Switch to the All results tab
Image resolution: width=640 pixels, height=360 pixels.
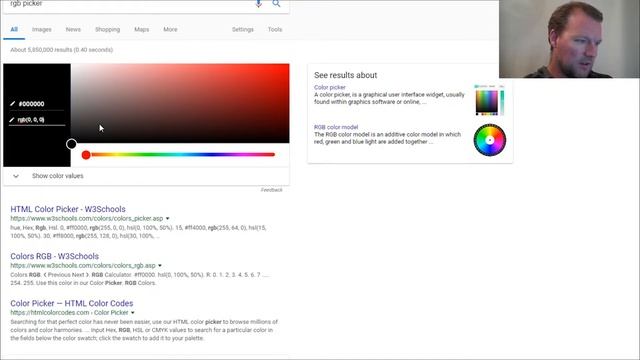point(14,29)
